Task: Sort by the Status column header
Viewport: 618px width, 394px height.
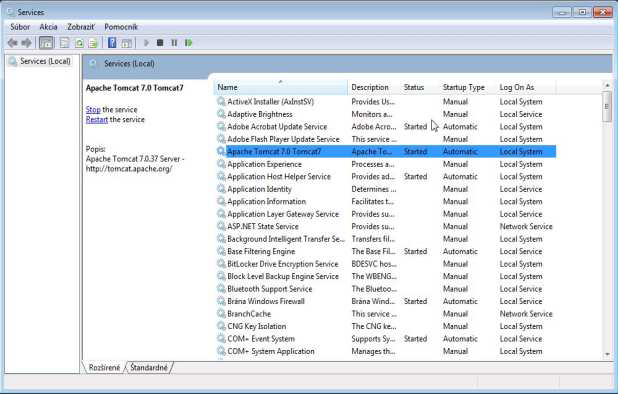Action: (x=420, y=87)
